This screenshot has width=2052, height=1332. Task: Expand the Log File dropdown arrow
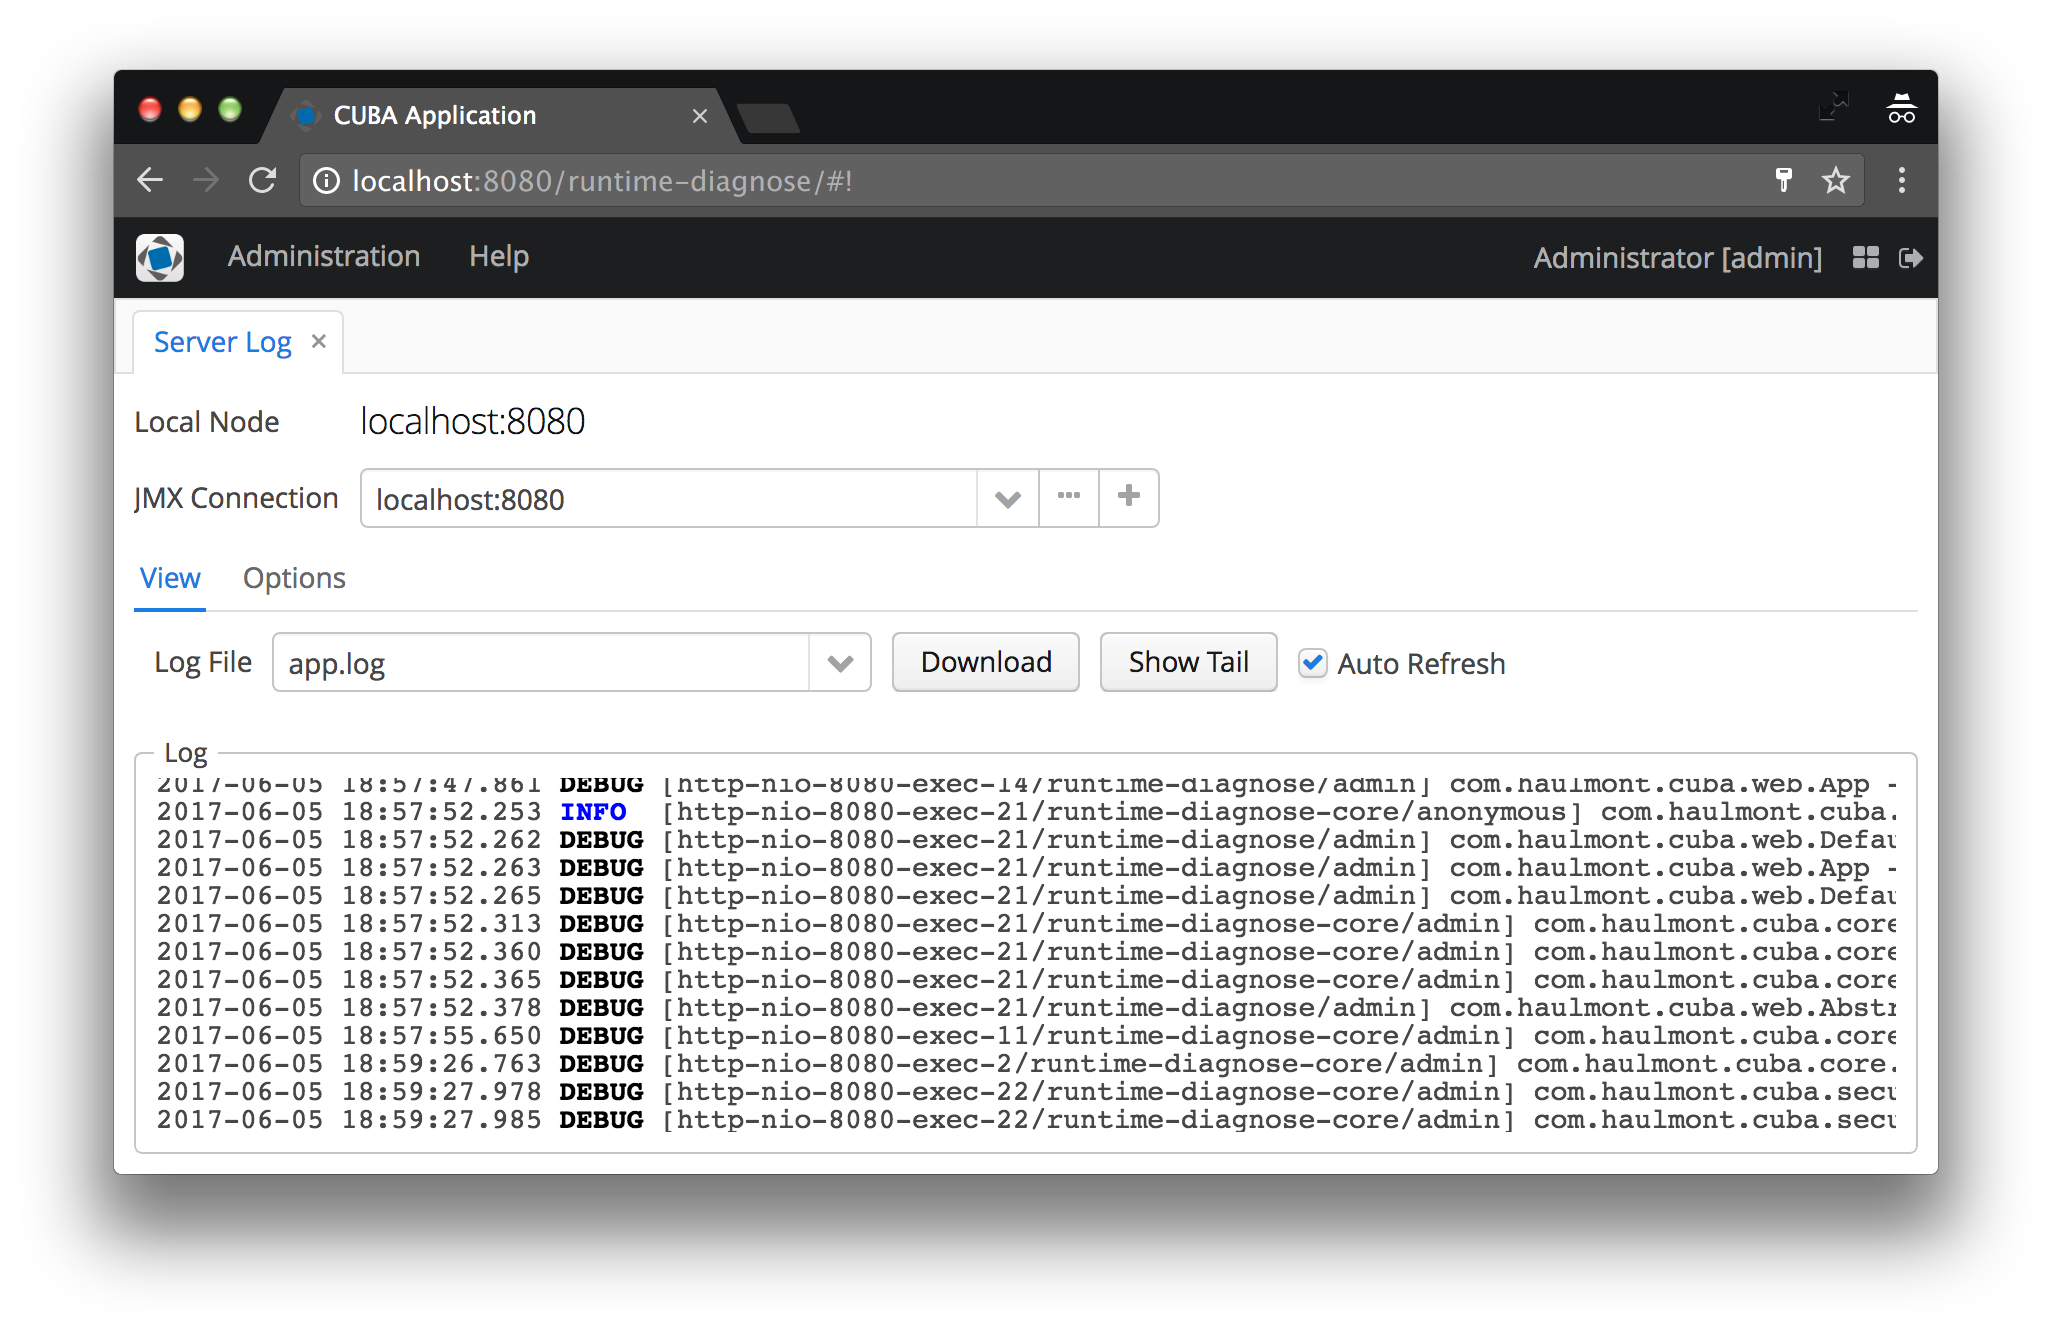(x=840, y=663)
